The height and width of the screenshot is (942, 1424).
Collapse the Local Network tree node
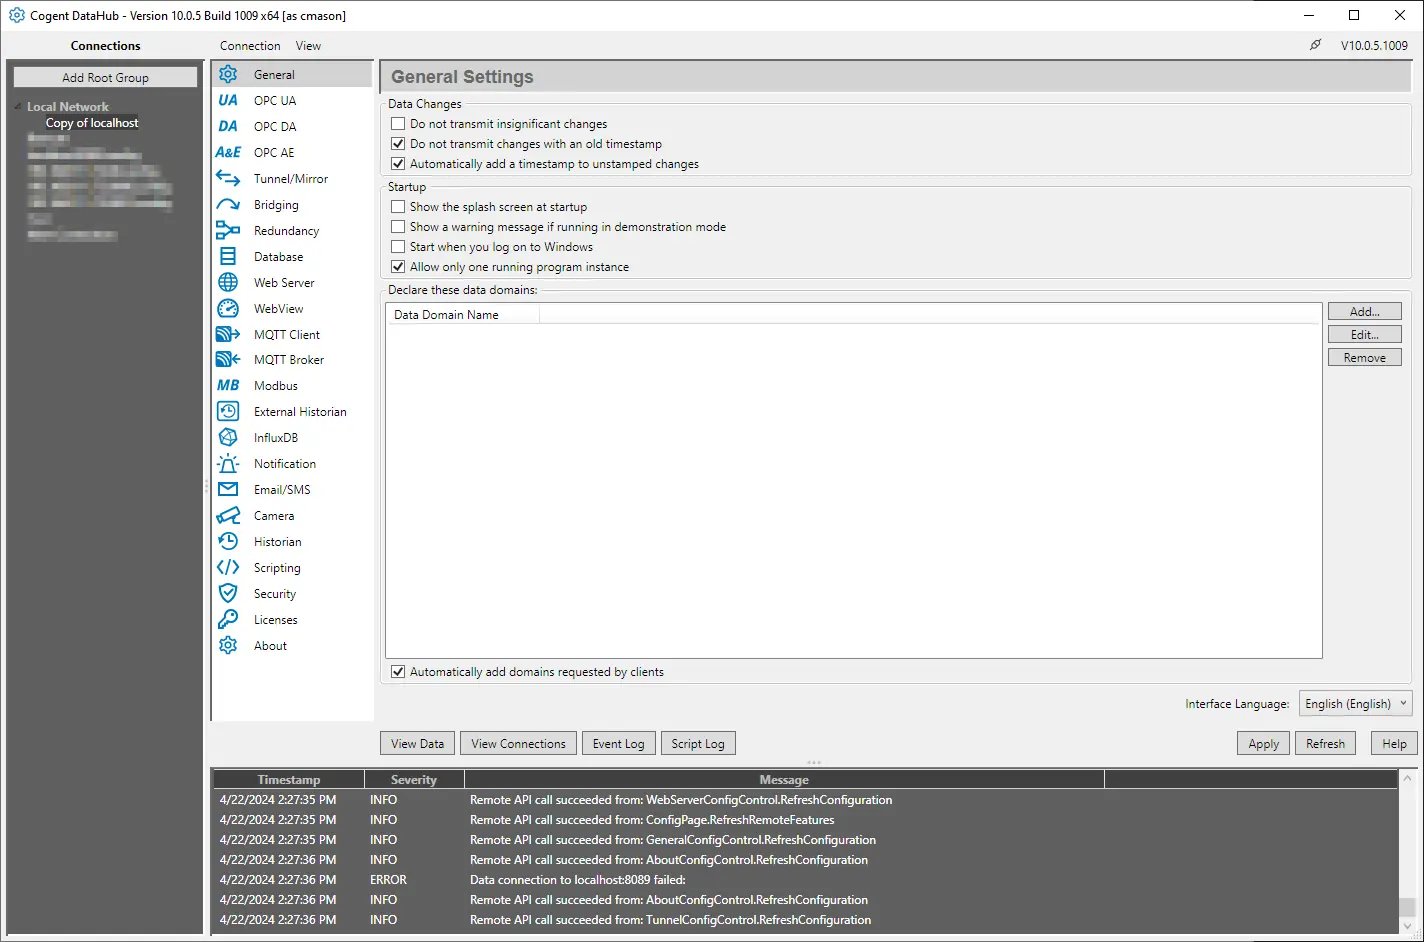click(x=20, y=106)
